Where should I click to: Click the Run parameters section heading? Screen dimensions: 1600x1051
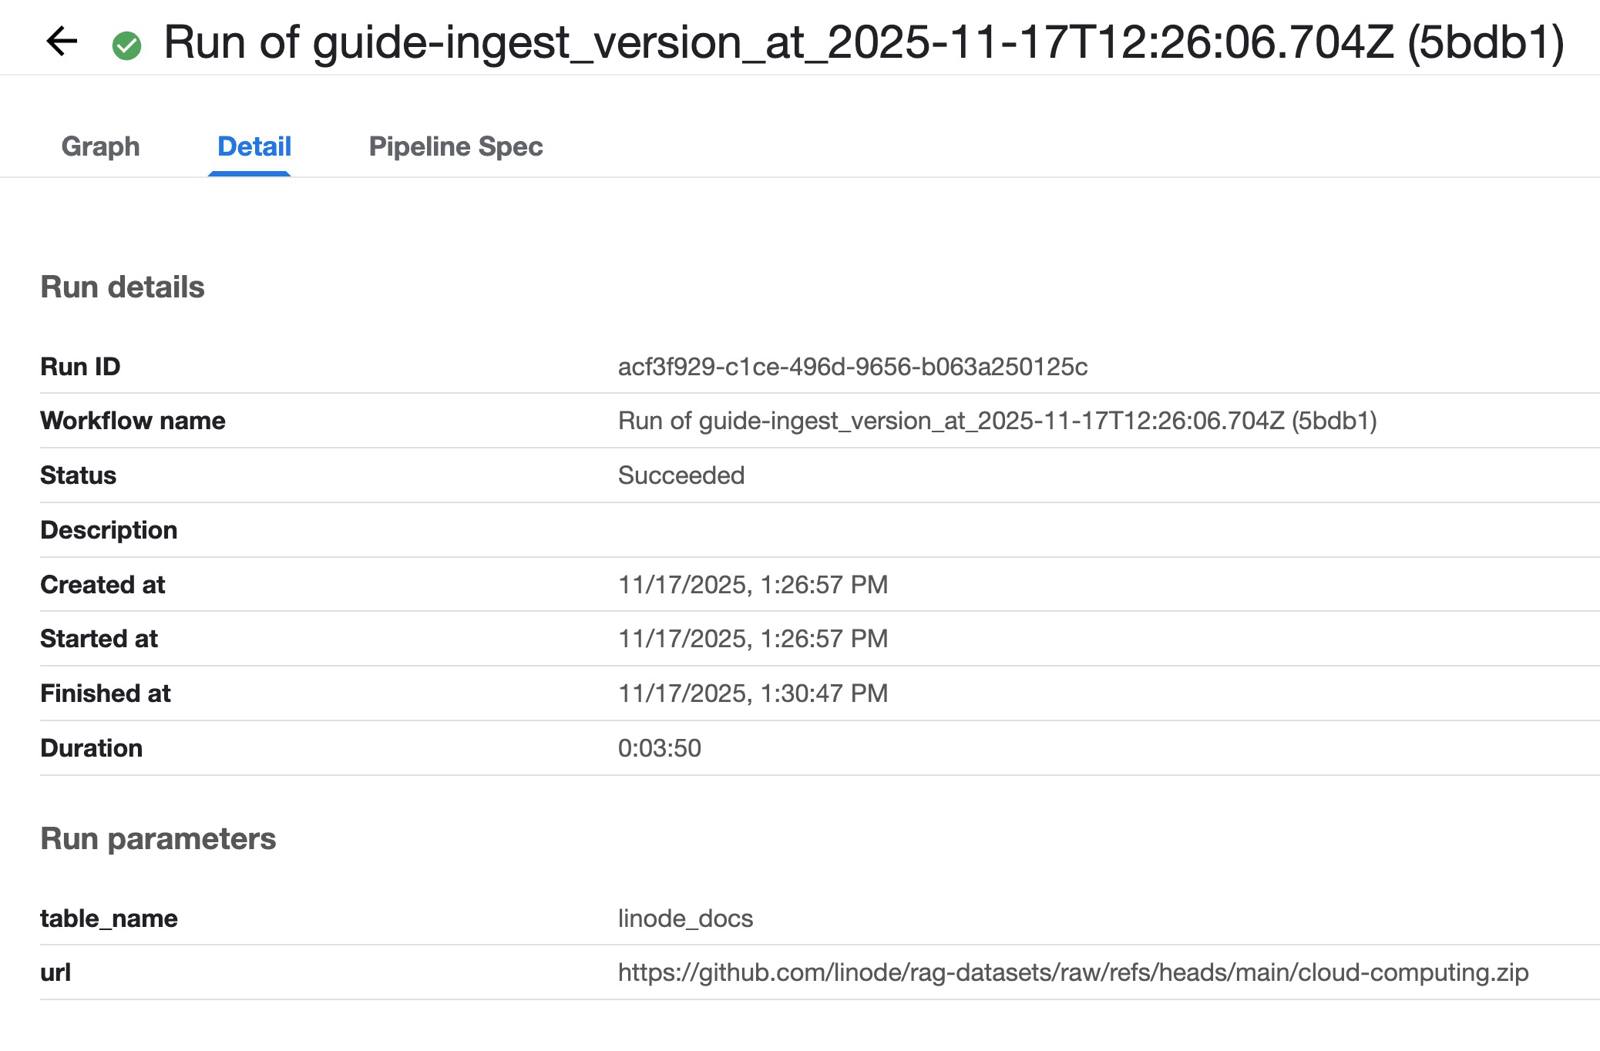coord(158,839)
